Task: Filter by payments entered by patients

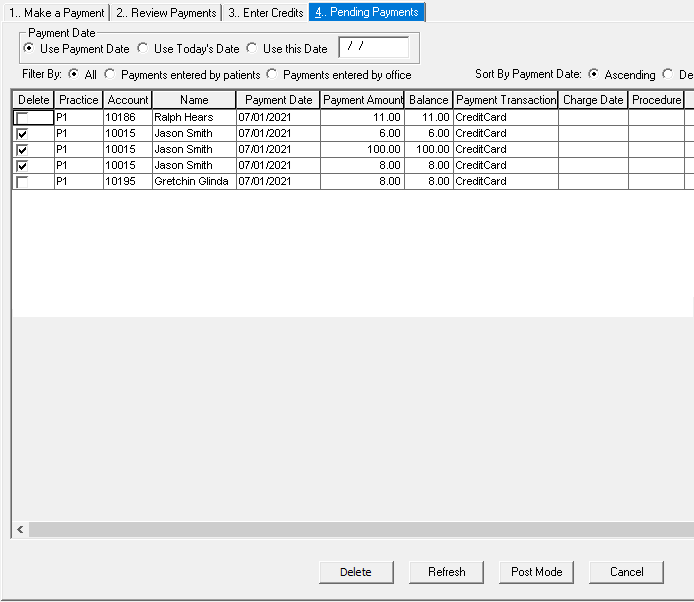Action: click(110, 75)
